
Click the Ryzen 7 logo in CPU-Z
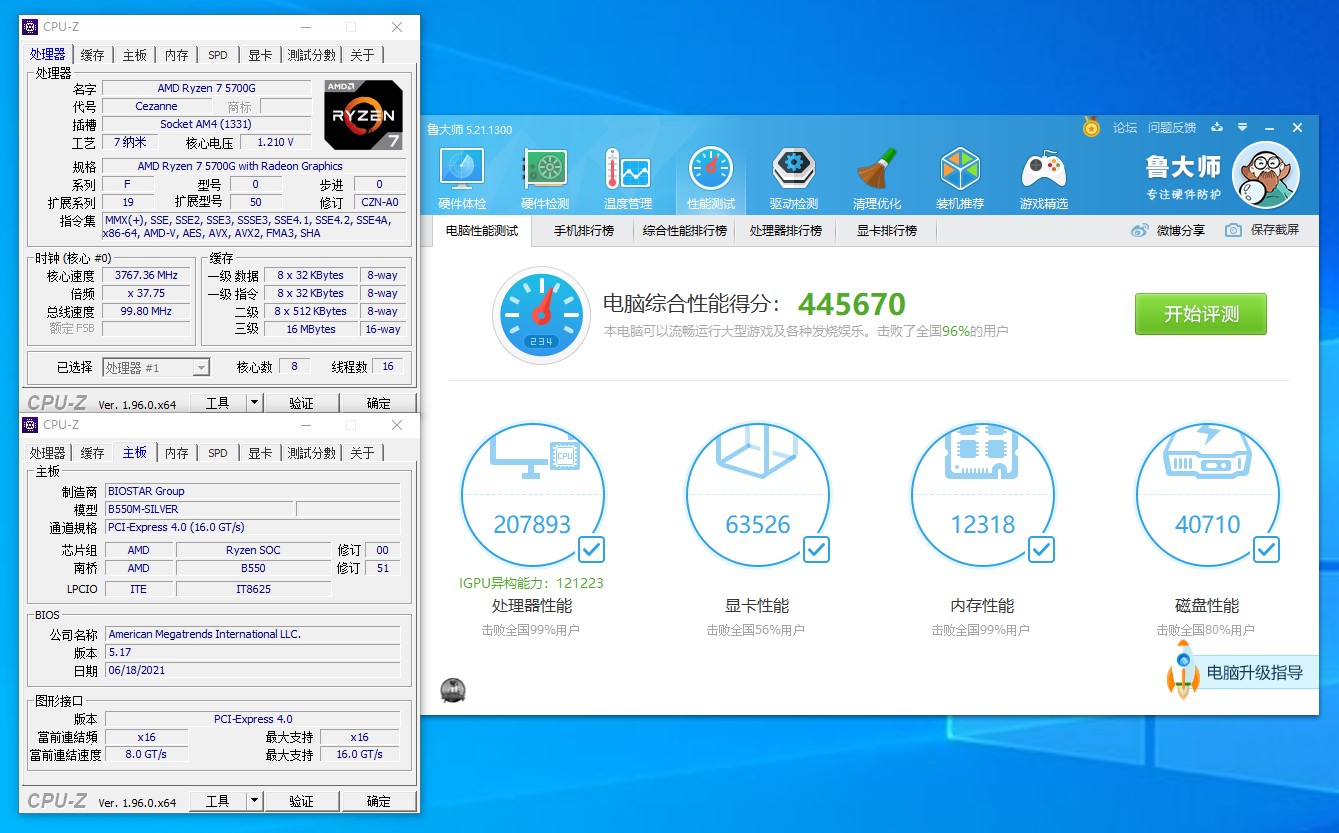(x=364, y=115)
